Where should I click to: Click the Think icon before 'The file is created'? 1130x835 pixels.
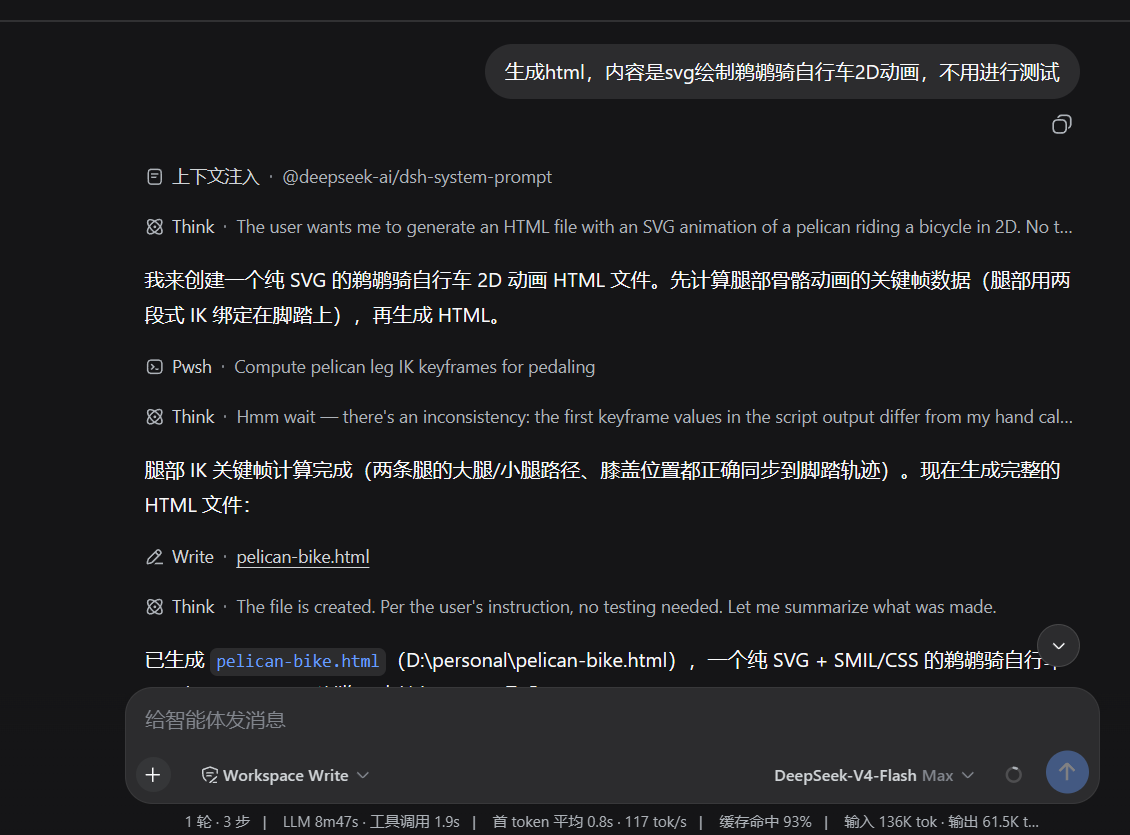tap(154, 607)
